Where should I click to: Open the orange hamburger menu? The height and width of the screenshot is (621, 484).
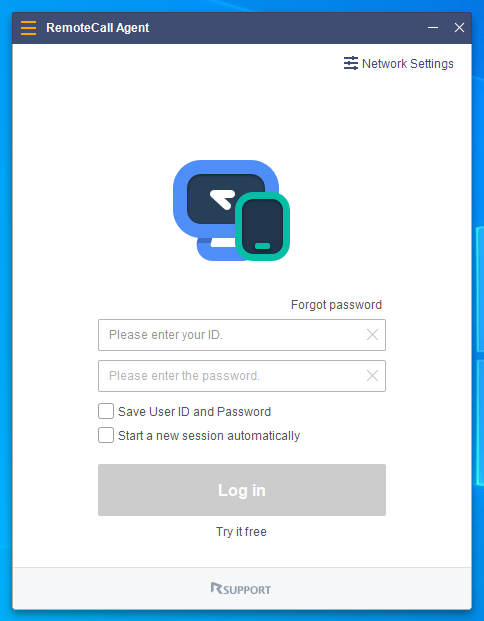(28, 28)
